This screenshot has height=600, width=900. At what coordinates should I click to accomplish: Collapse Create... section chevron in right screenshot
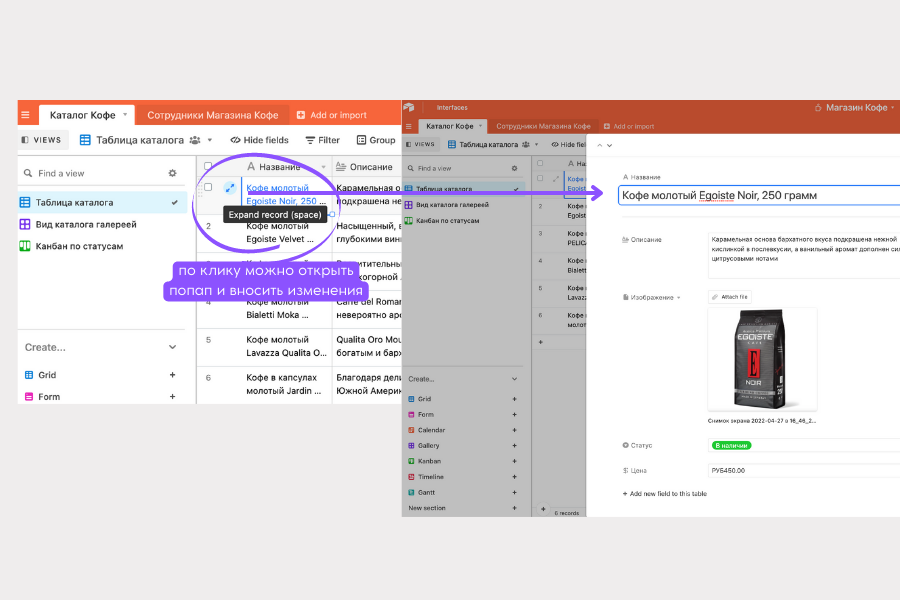(x=514, y=379)
